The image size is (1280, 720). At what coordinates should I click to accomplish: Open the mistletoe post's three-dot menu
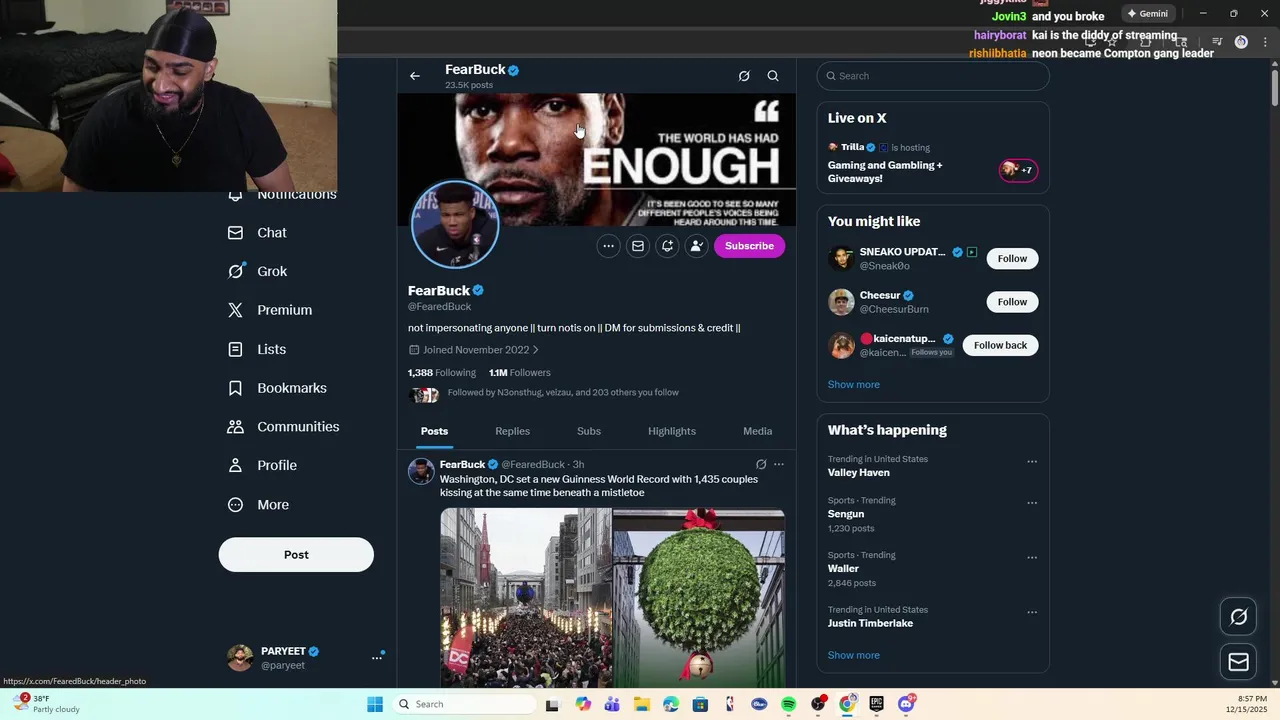pyautogui.click(x=779, y=464)
